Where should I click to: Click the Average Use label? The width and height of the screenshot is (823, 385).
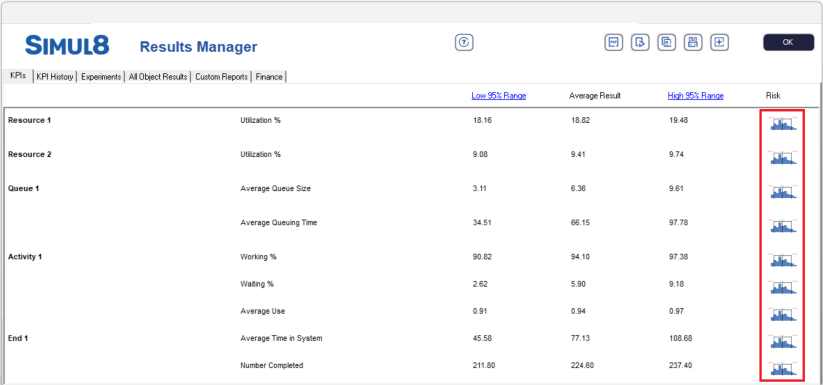263,311
